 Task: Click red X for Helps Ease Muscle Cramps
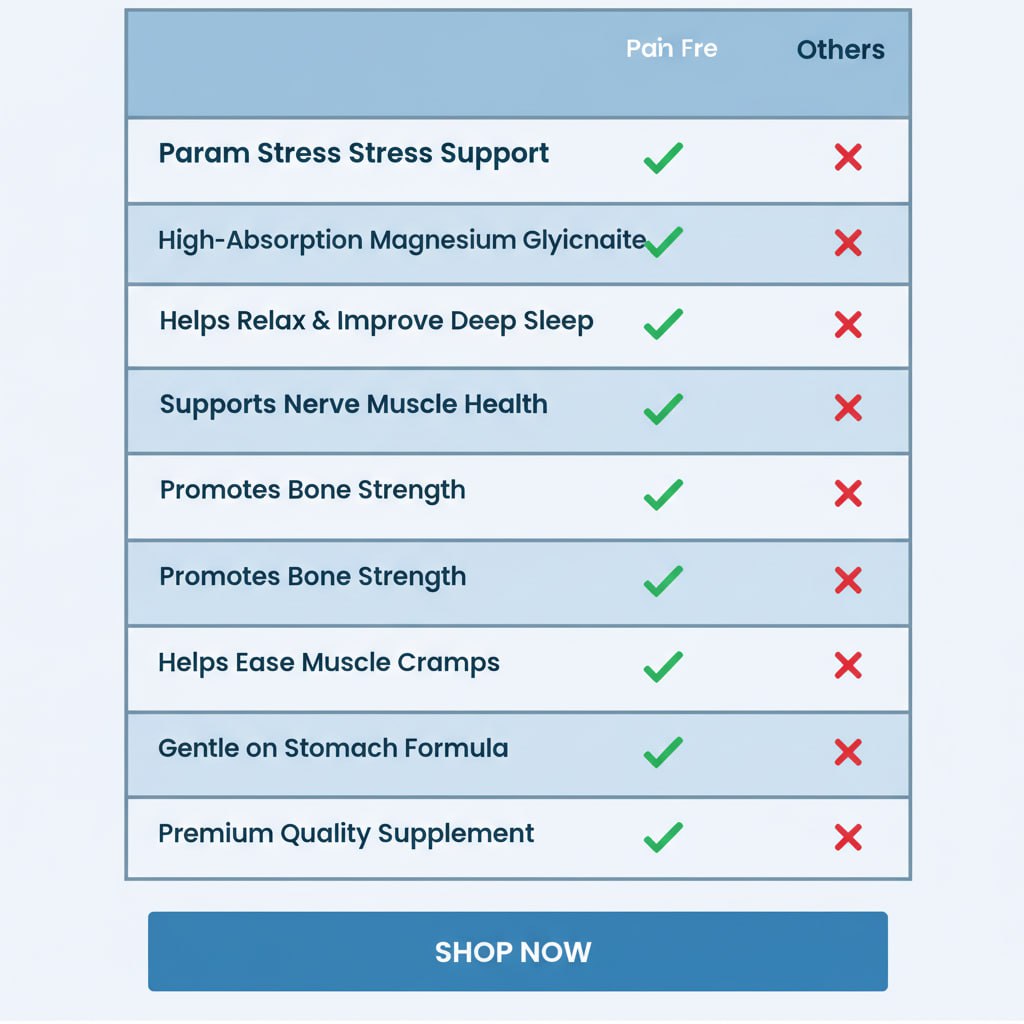point(848,666)
